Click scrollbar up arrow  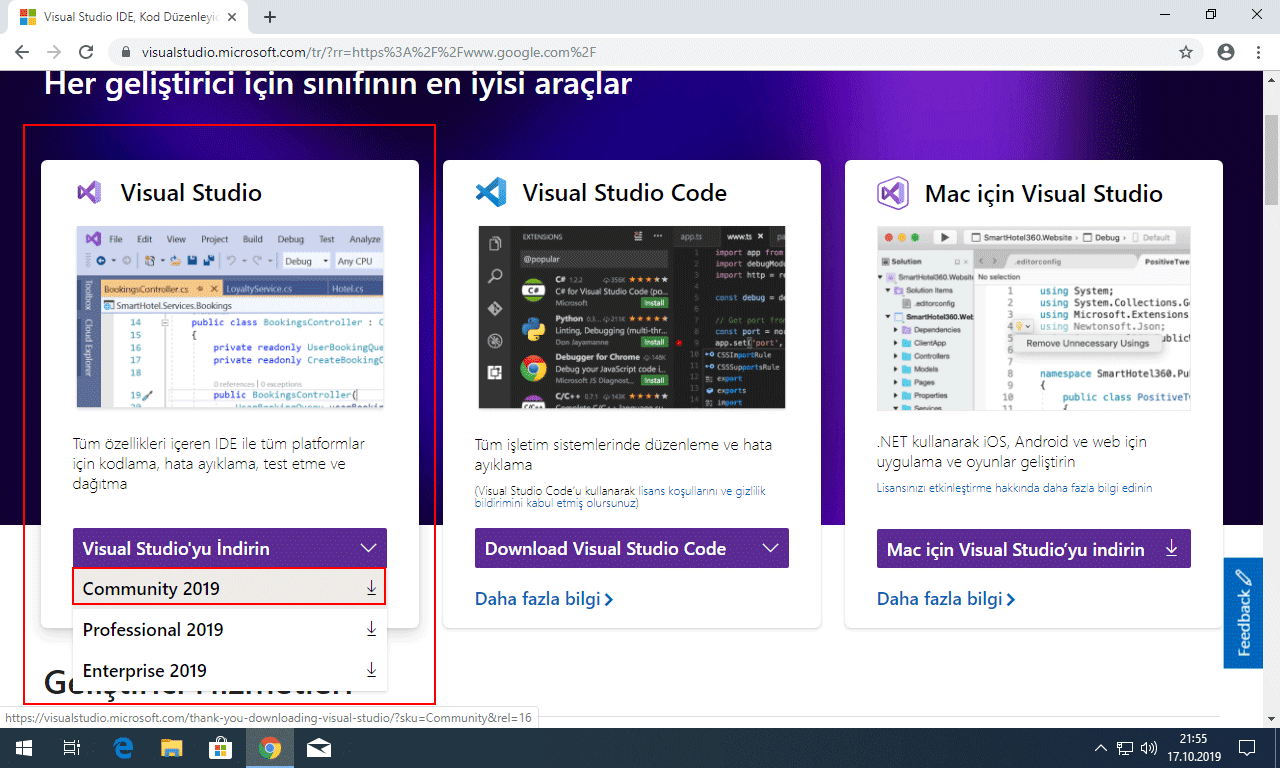(1271, 79)
